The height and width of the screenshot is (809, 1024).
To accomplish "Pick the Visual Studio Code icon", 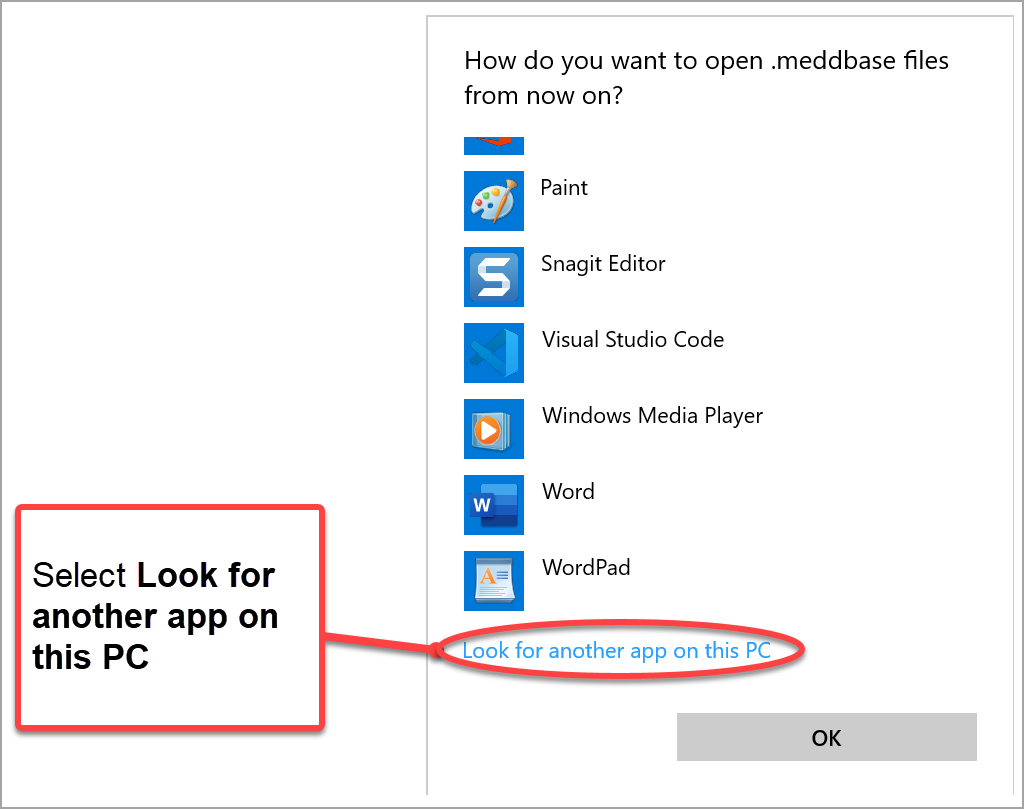I will [494, 353].
